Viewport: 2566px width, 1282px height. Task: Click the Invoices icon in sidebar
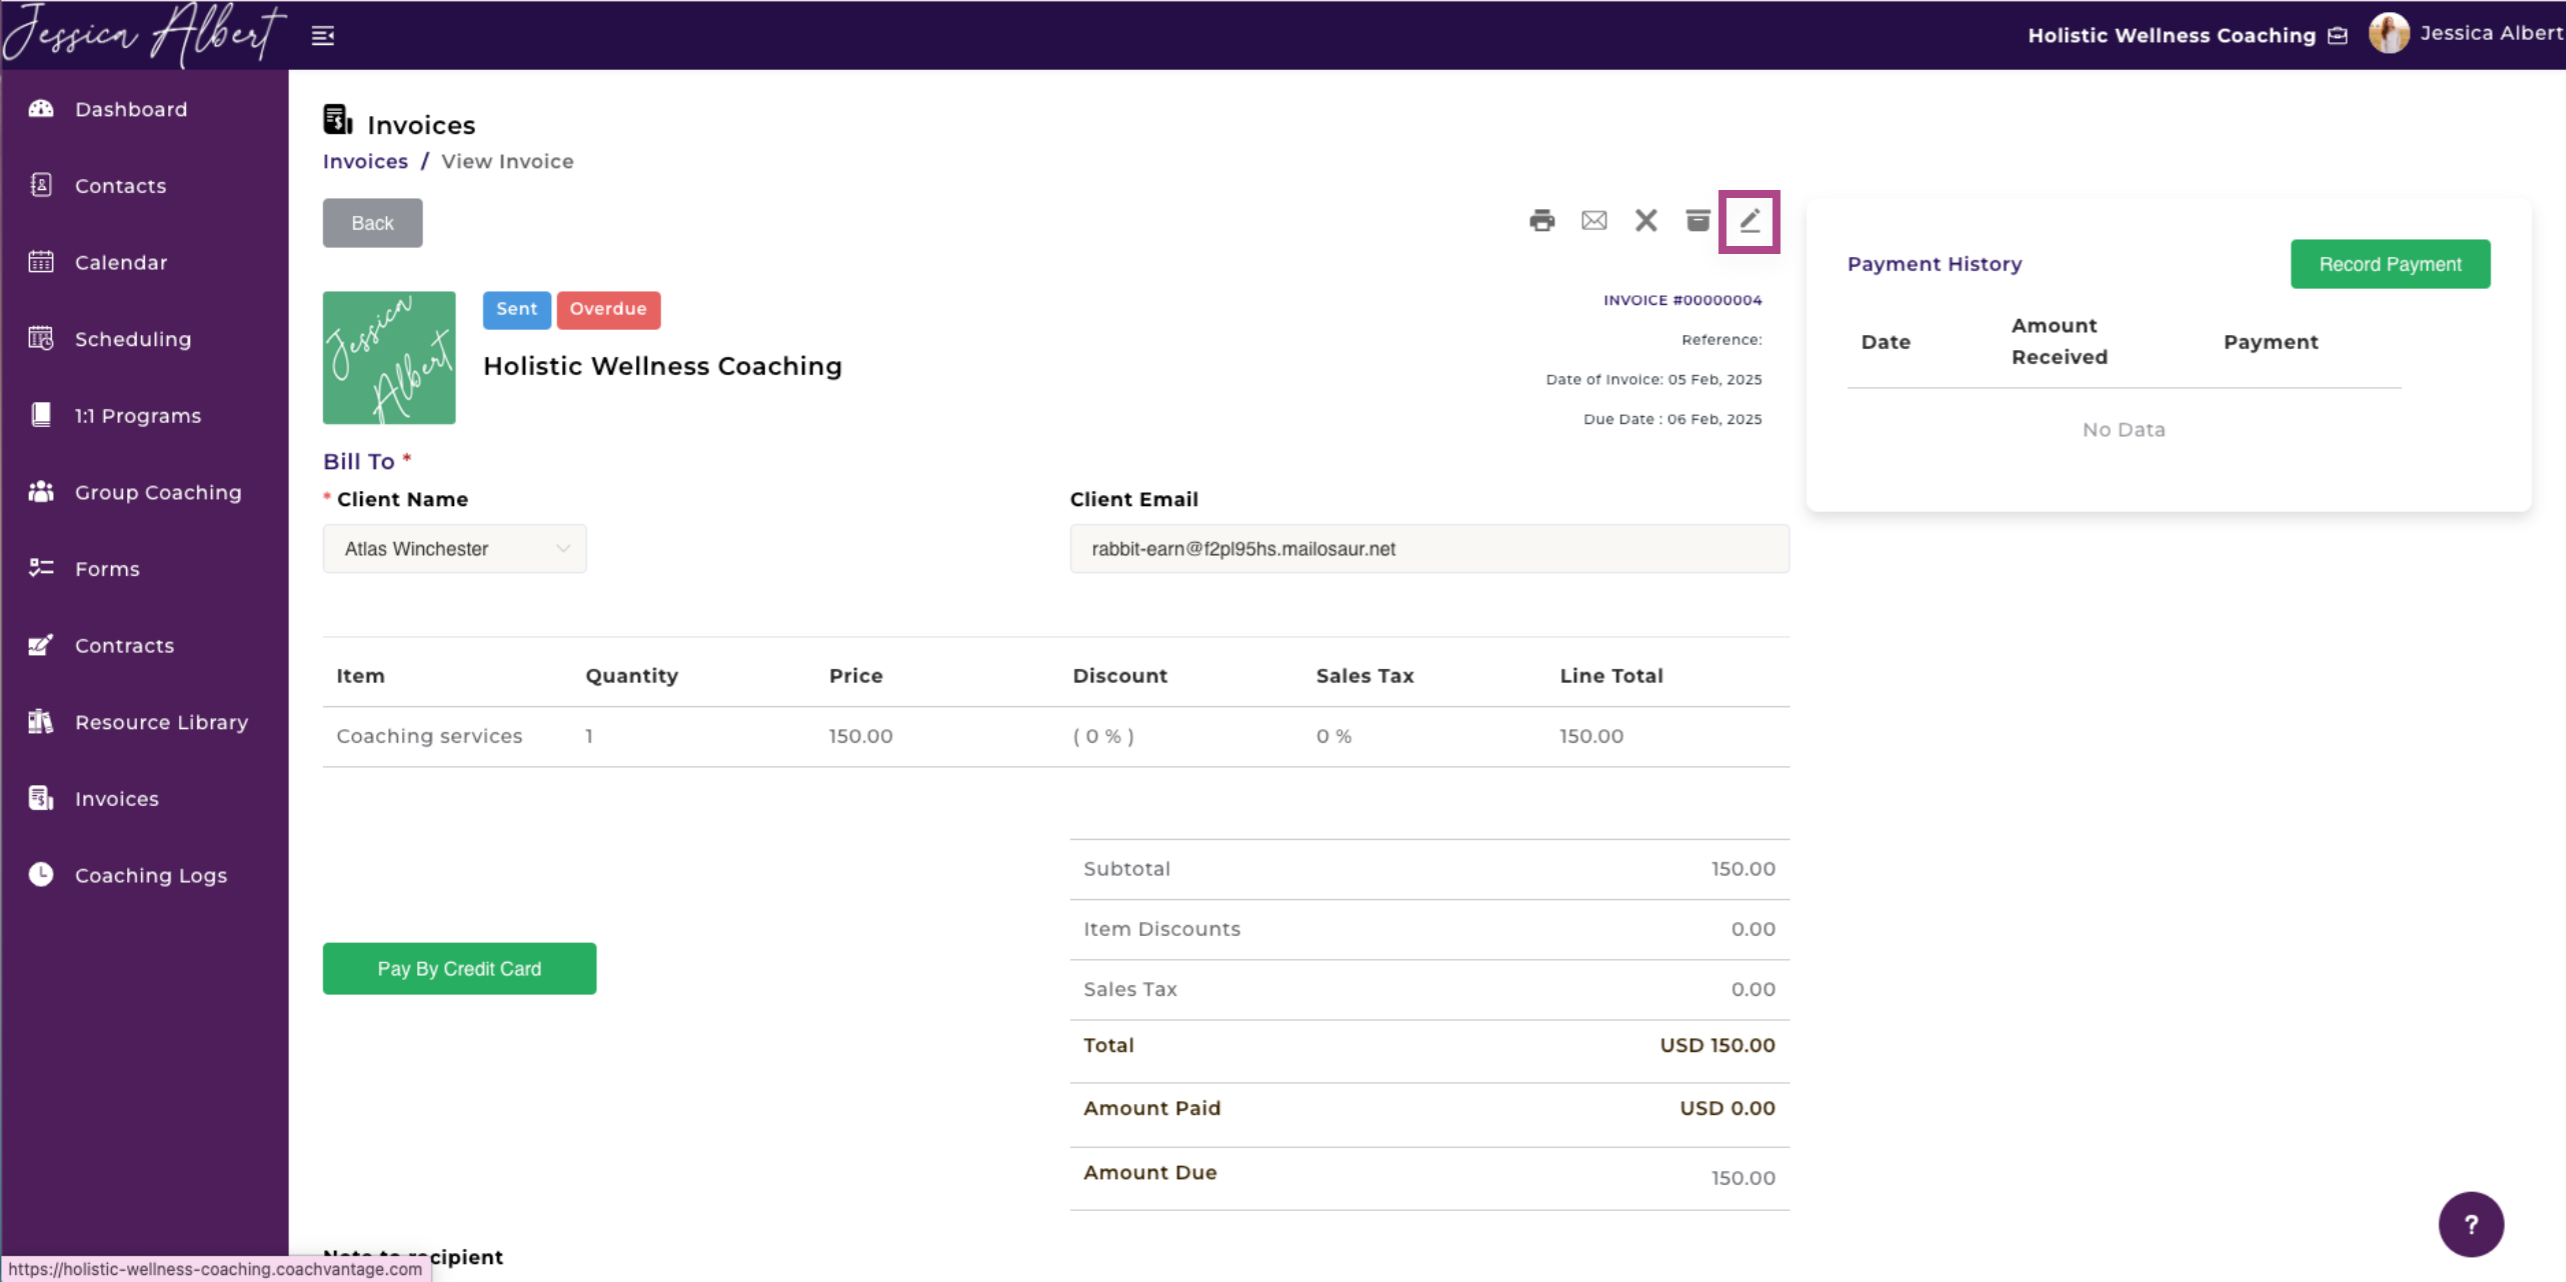[41, 798]
